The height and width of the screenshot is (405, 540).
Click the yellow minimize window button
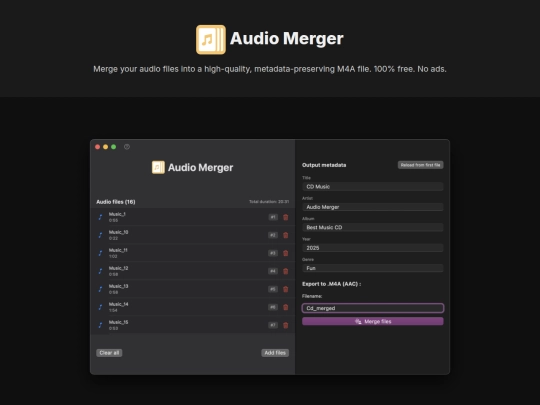(105, 147)
